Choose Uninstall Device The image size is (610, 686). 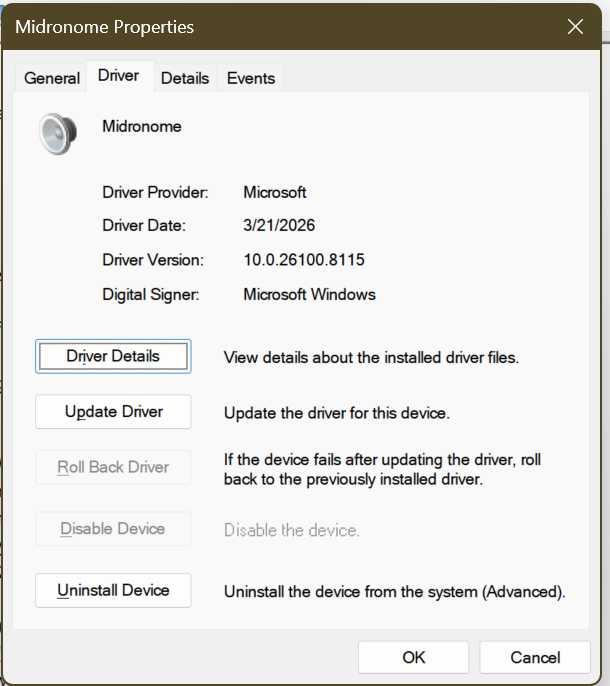point(113,590)
